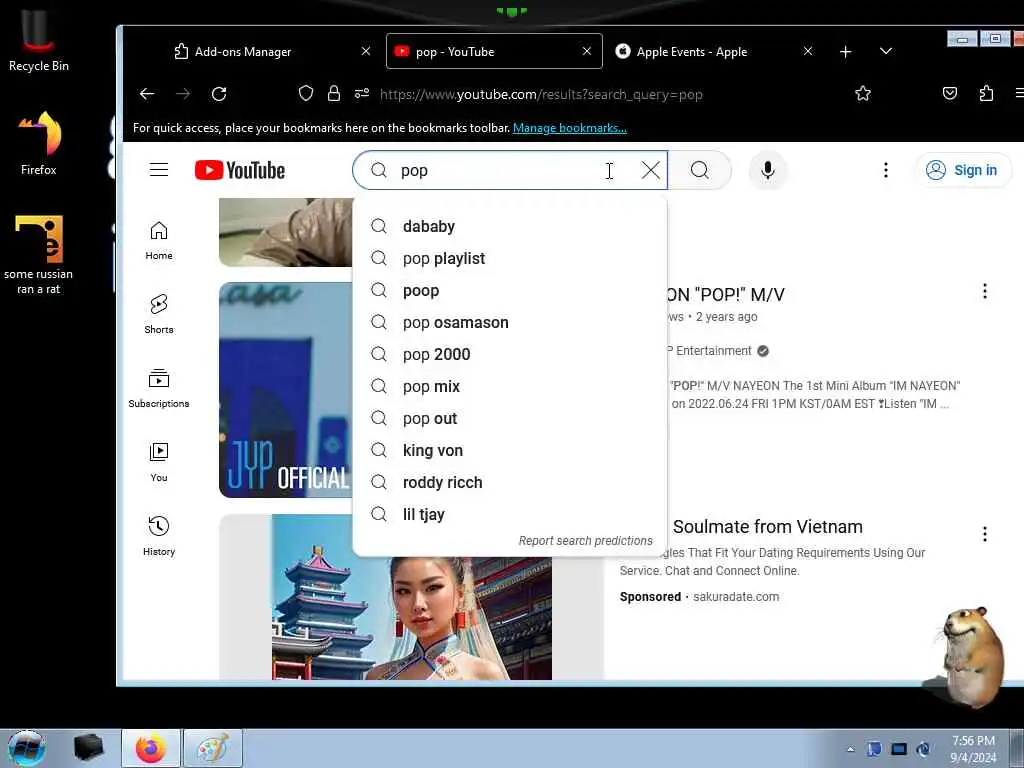
Task: Open History from the sidebar
Action: [159, 536]
